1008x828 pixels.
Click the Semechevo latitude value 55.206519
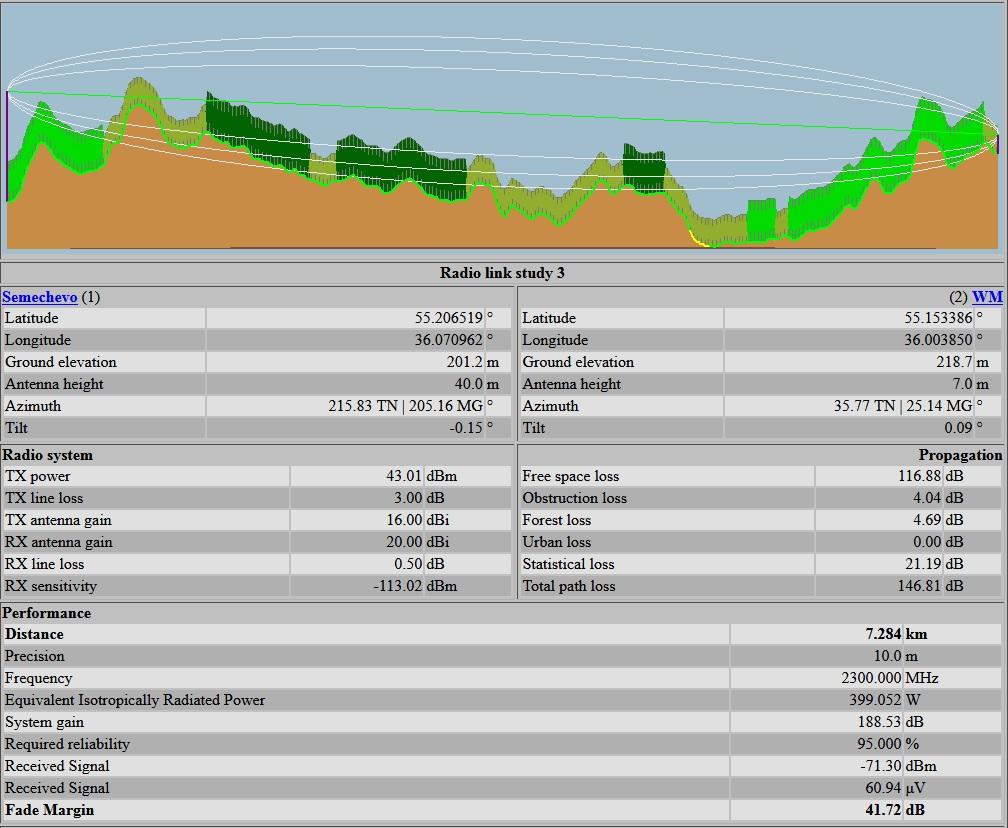click(x=449, y=318)
